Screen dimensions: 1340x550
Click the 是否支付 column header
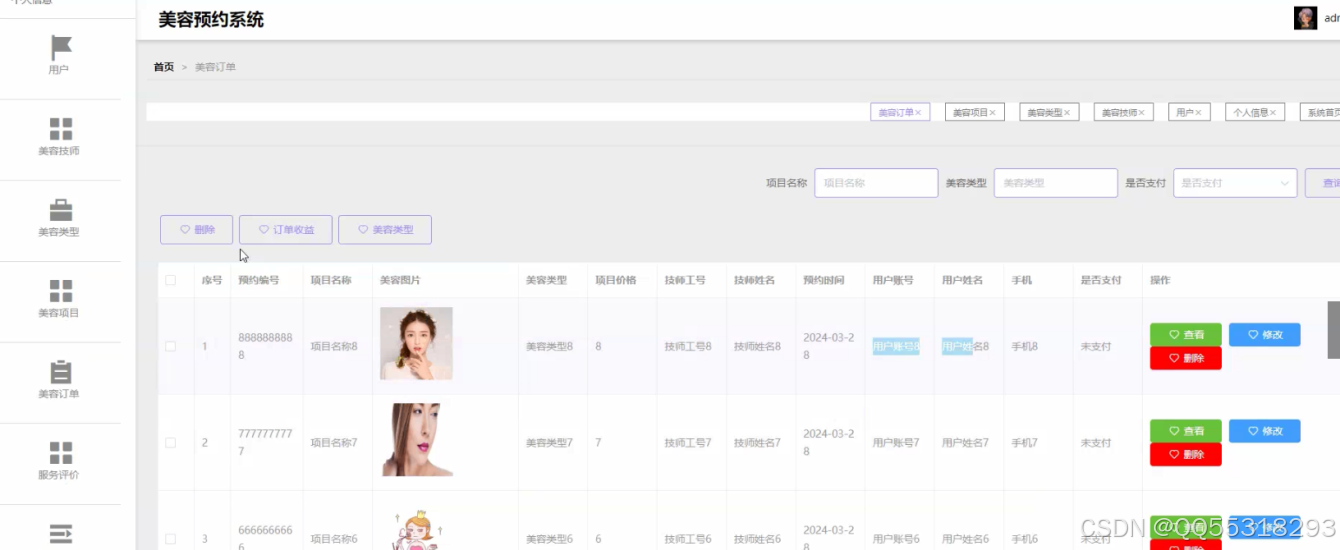click(1101, 281)
